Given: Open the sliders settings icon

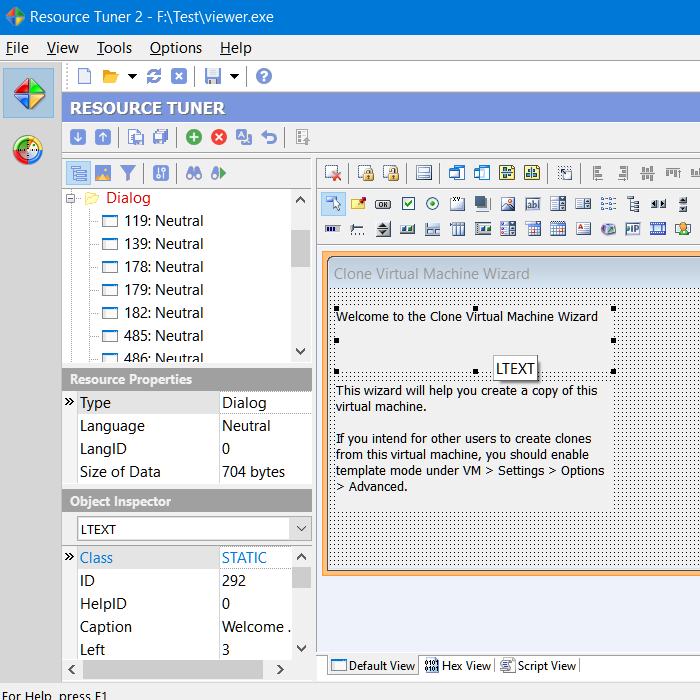Looking at the screenshot, I should tap(161, 173).
